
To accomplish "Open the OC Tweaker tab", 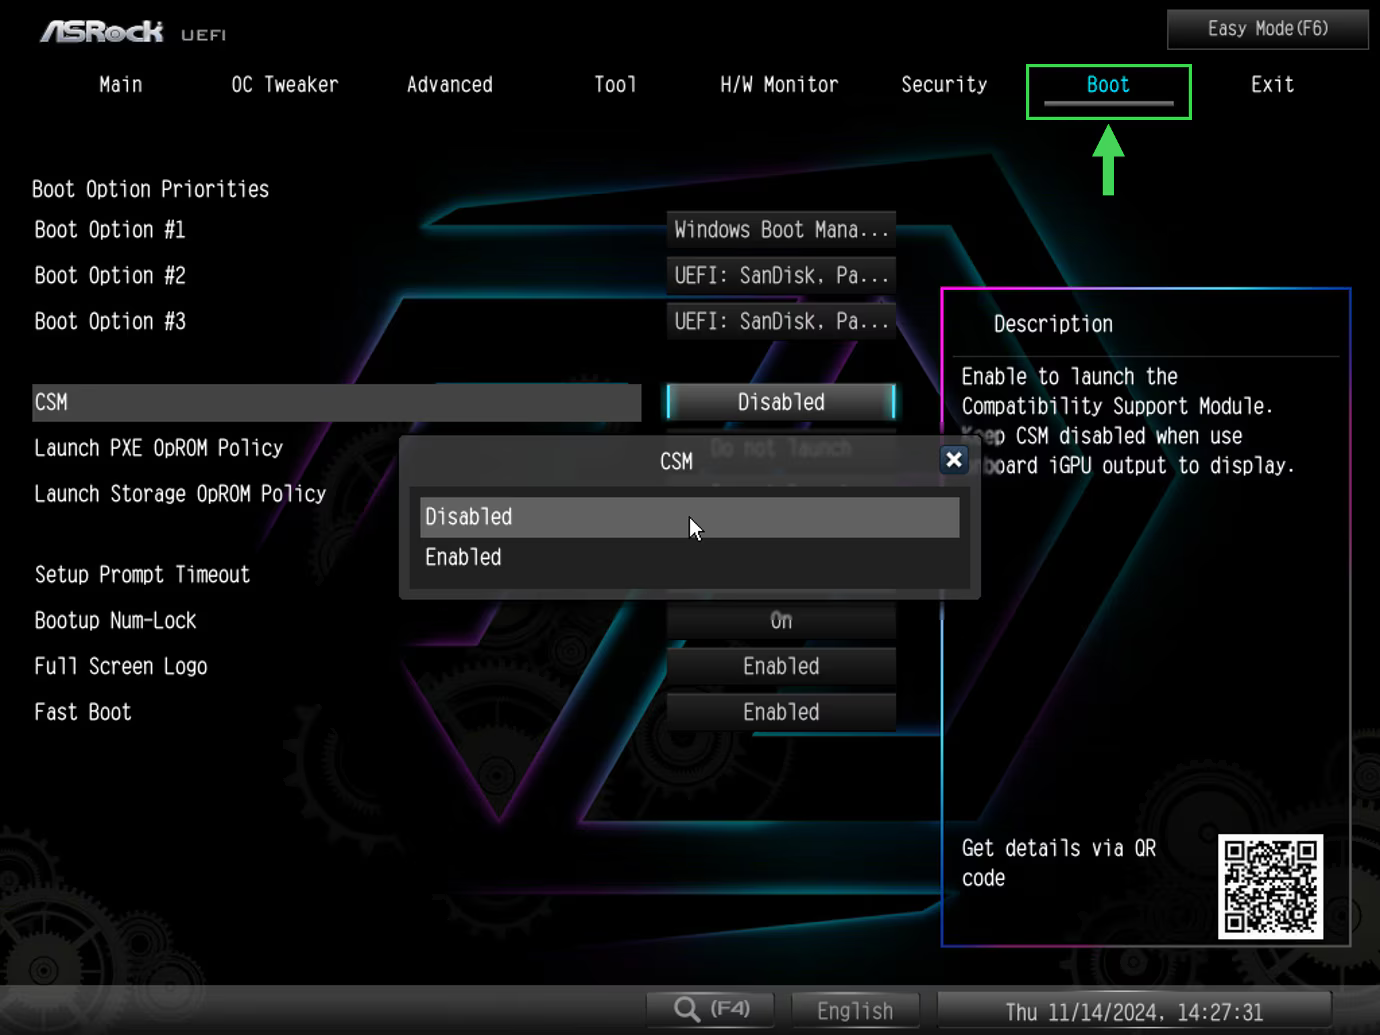I will (285, 85).
